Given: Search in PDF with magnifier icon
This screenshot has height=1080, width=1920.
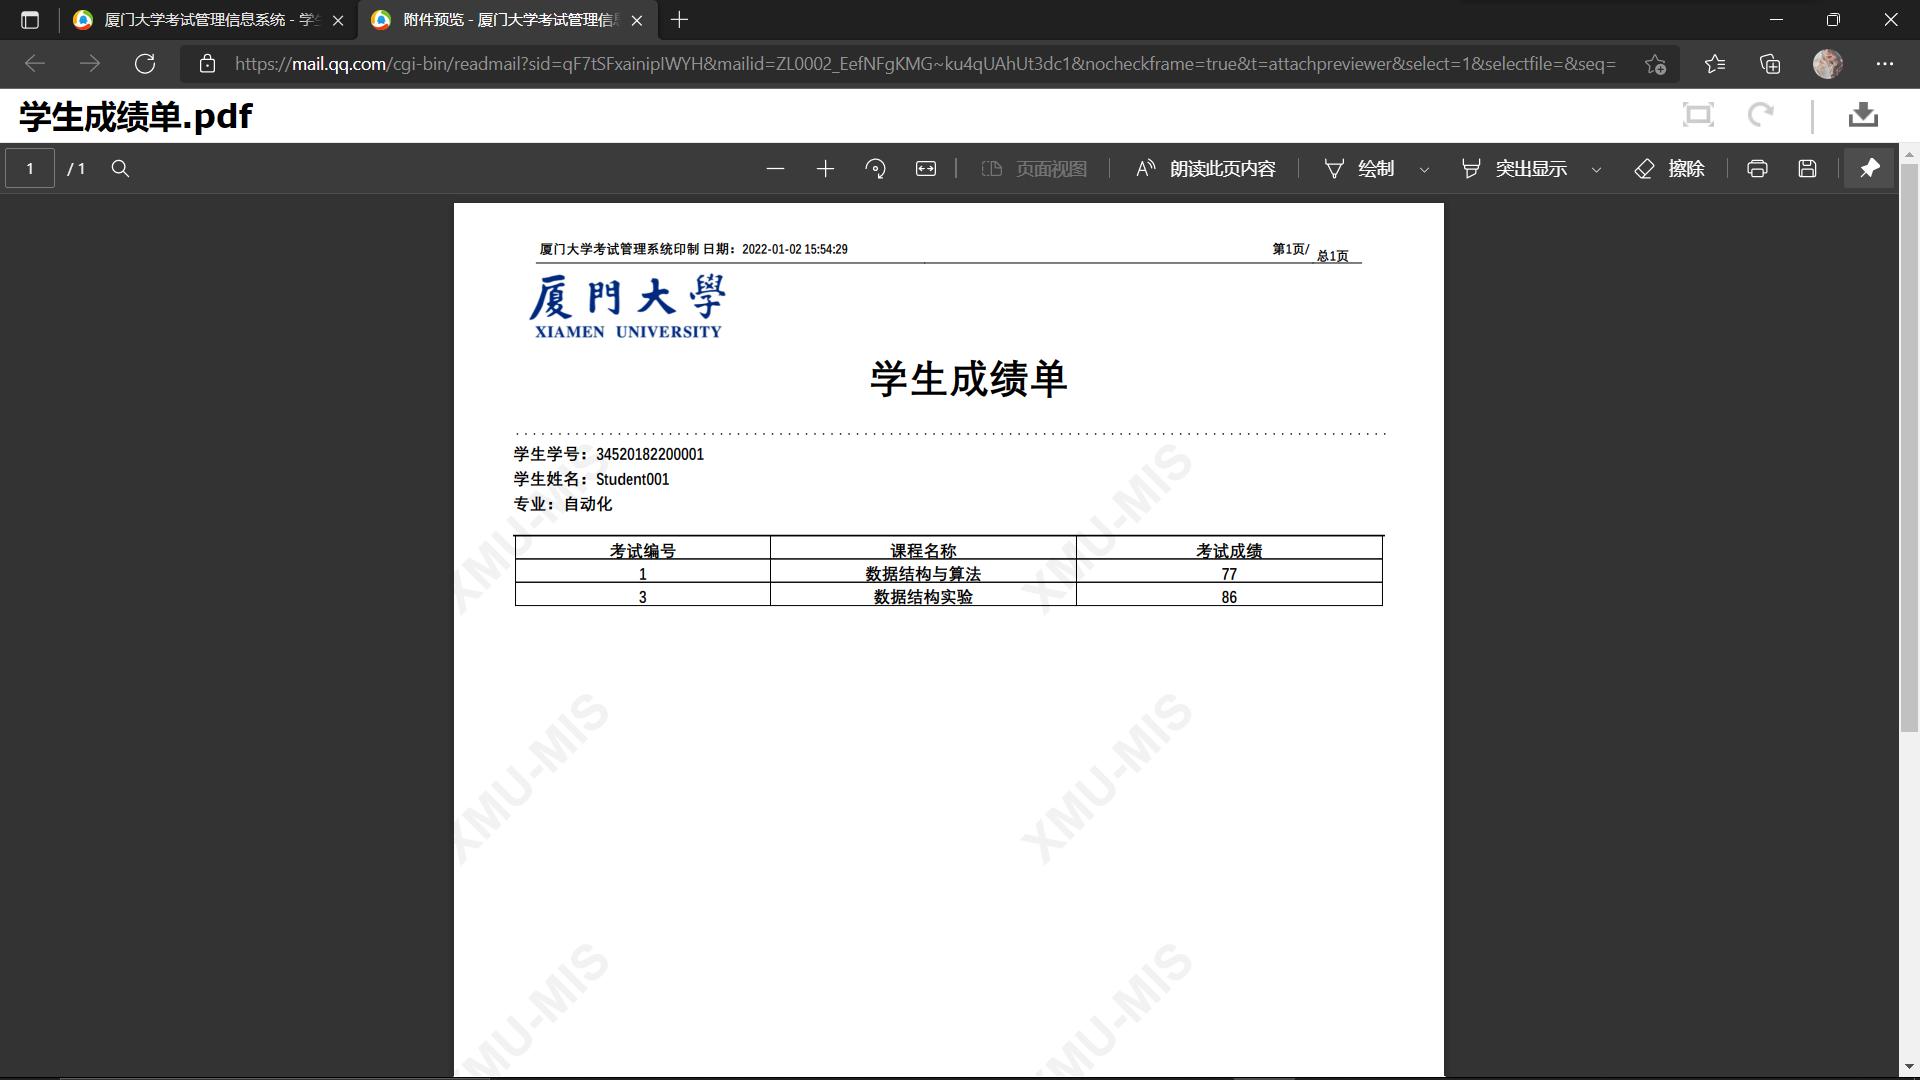Looking at the screenshot, I should [120, 169].
